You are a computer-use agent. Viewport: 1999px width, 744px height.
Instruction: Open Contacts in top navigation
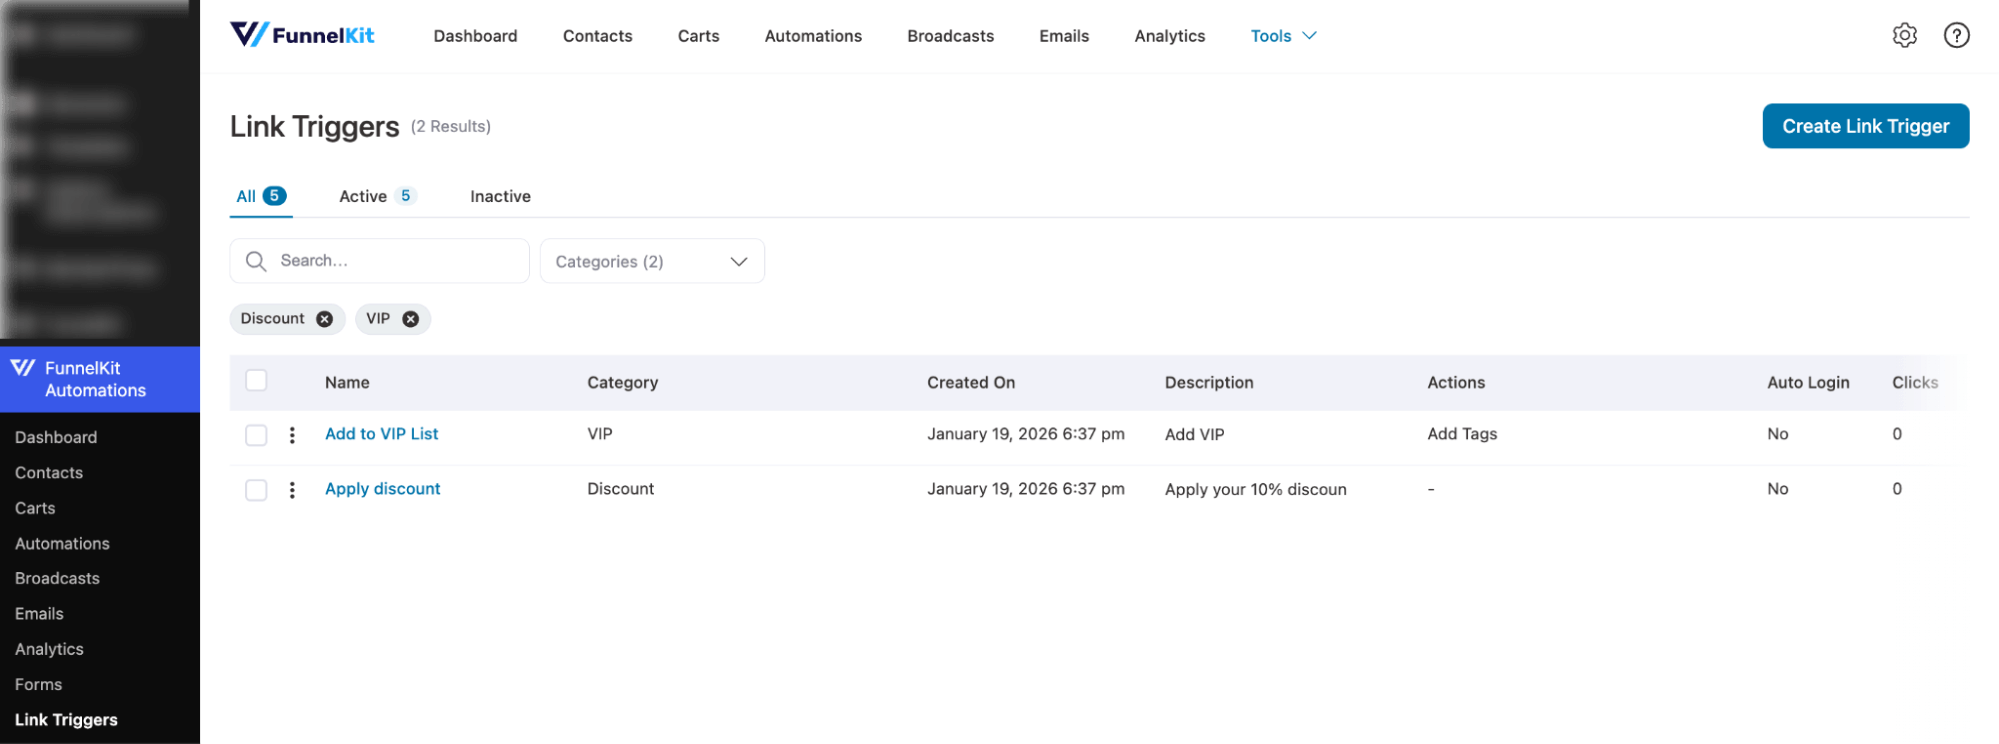[597, 36]
